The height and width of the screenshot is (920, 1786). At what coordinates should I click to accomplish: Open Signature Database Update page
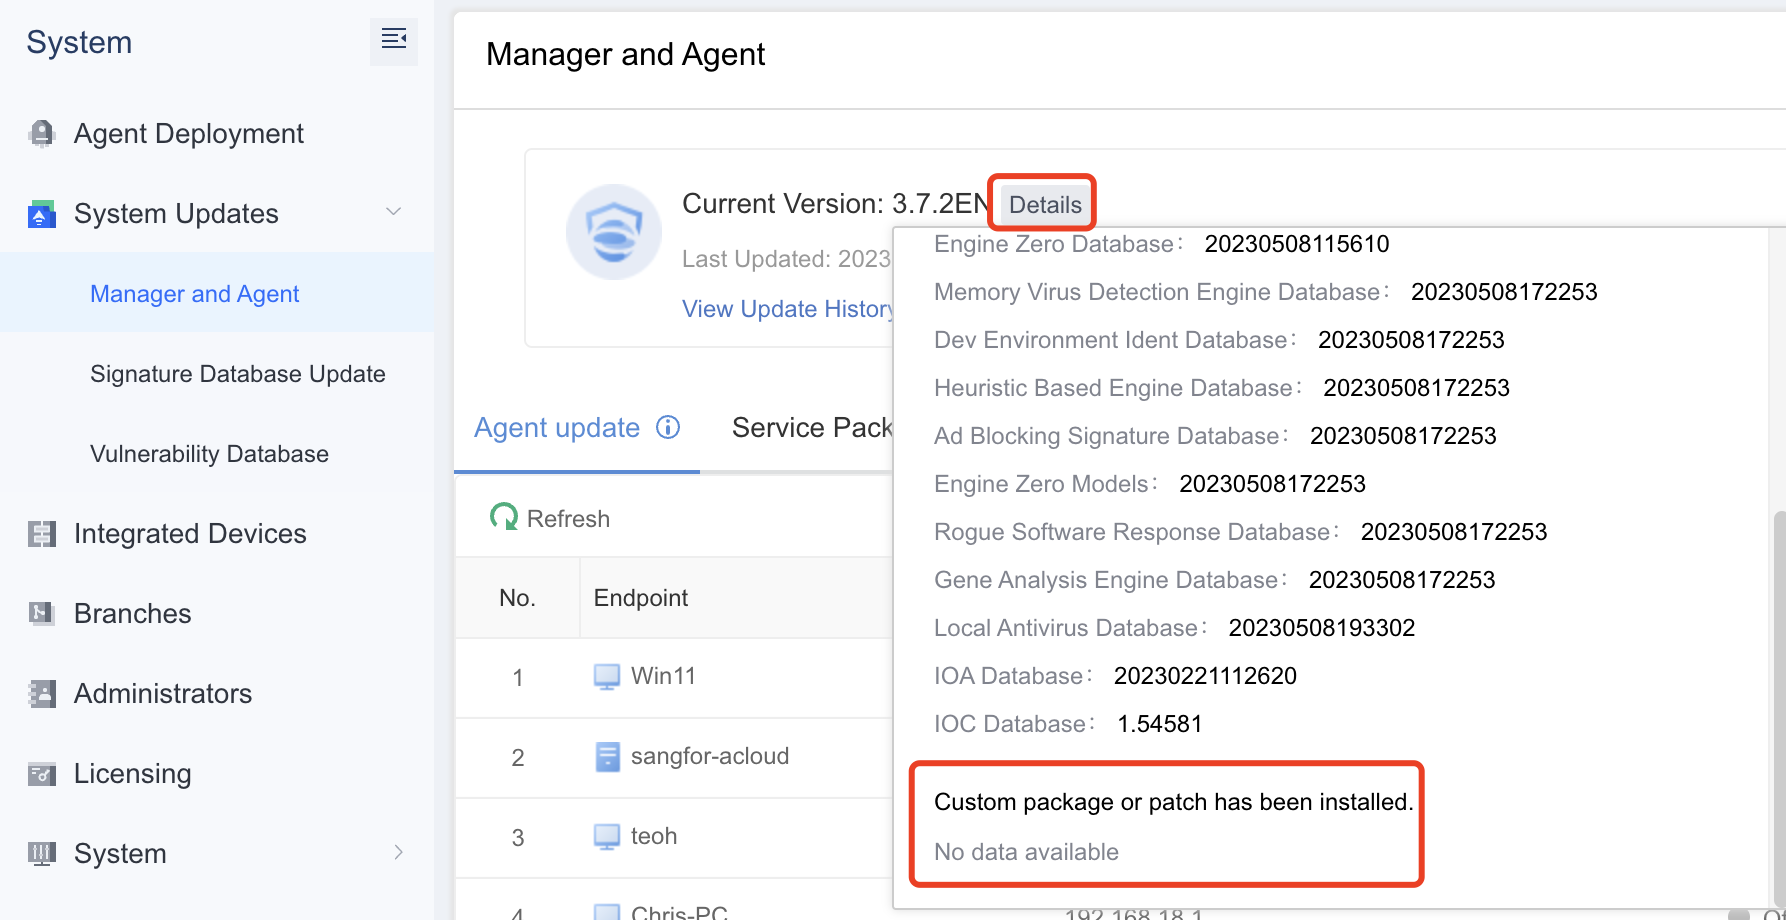[238, 374]
